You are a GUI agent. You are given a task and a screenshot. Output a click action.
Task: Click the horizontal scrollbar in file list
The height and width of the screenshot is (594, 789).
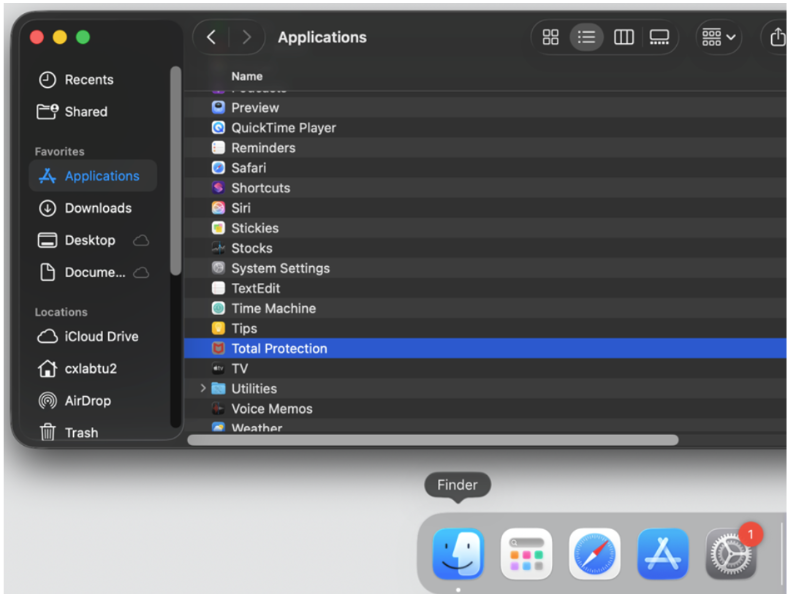point(432,440)
